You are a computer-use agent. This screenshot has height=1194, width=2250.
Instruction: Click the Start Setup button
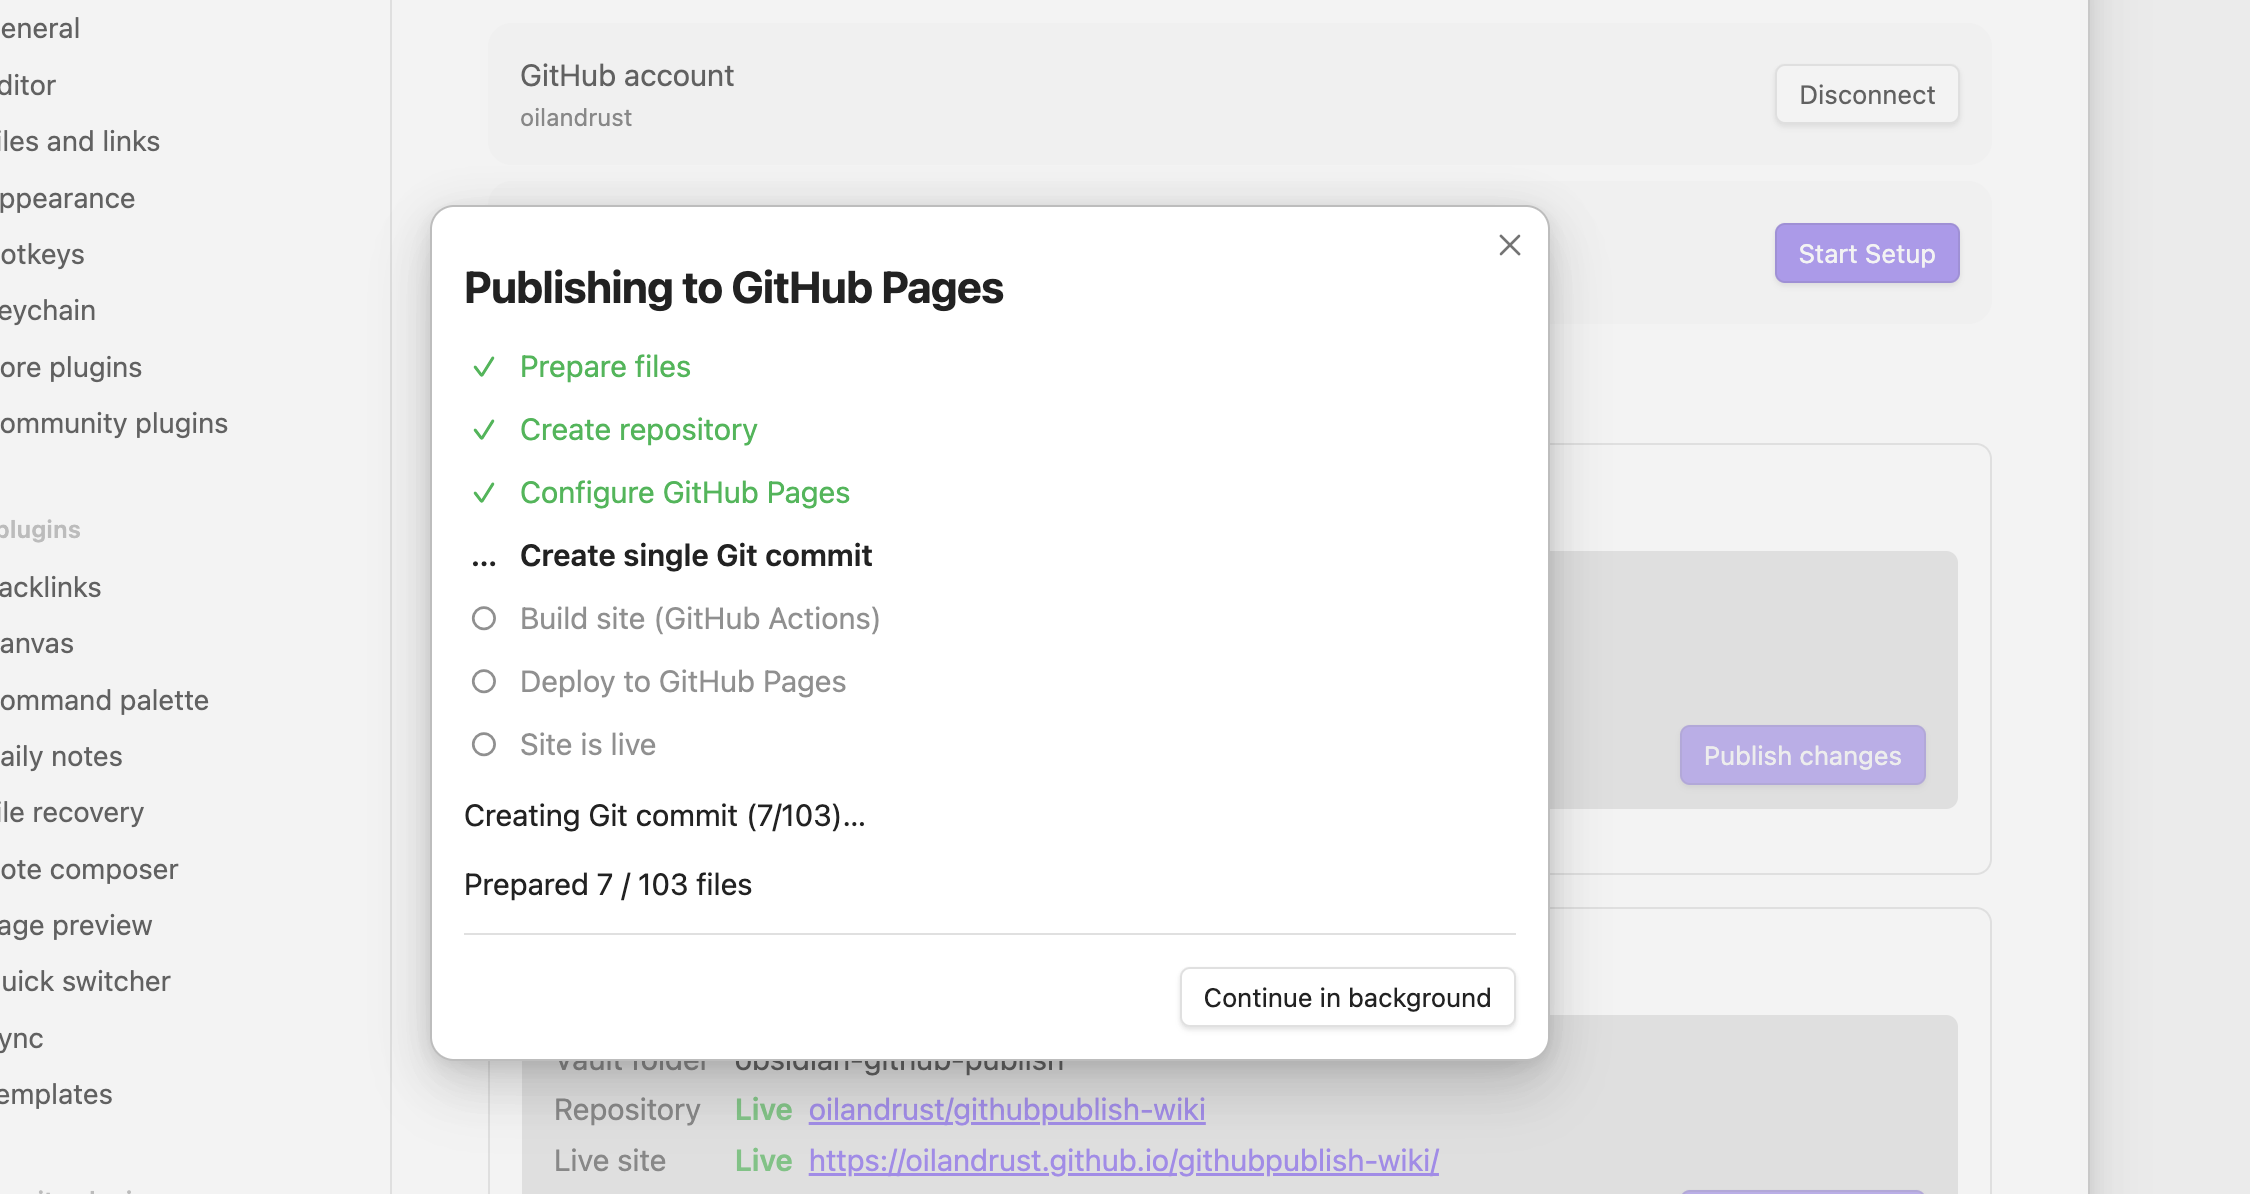[x=1866, y=253]
